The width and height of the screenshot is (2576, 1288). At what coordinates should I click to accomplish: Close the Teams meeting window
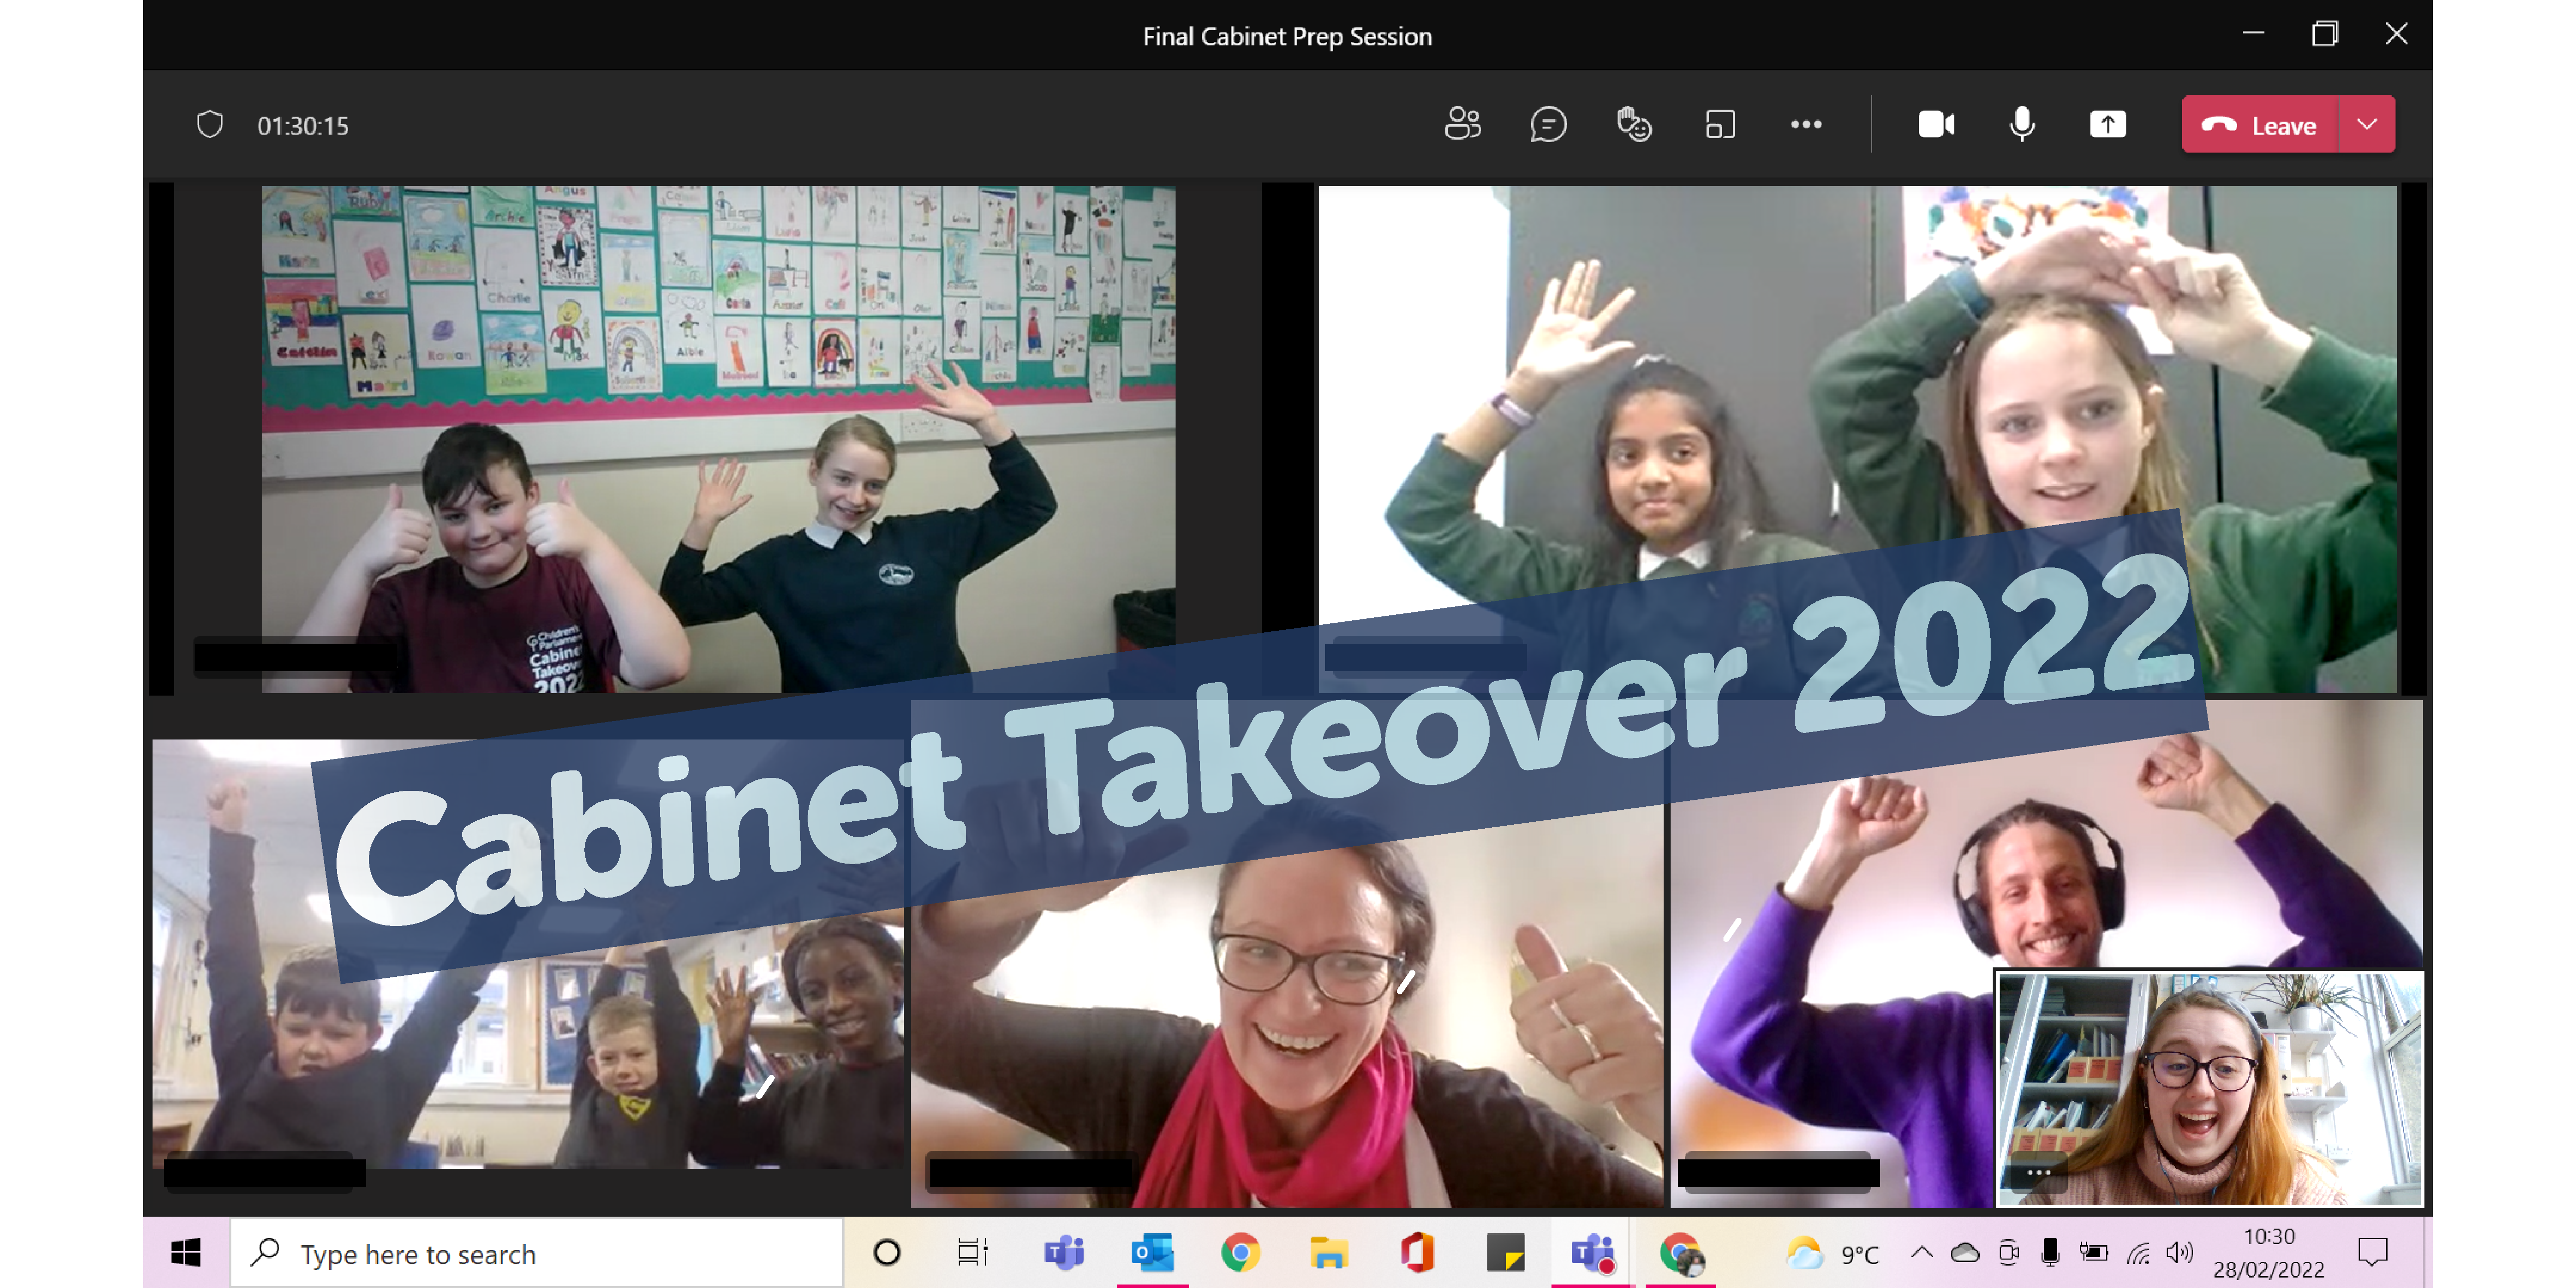coord(2396,34)
